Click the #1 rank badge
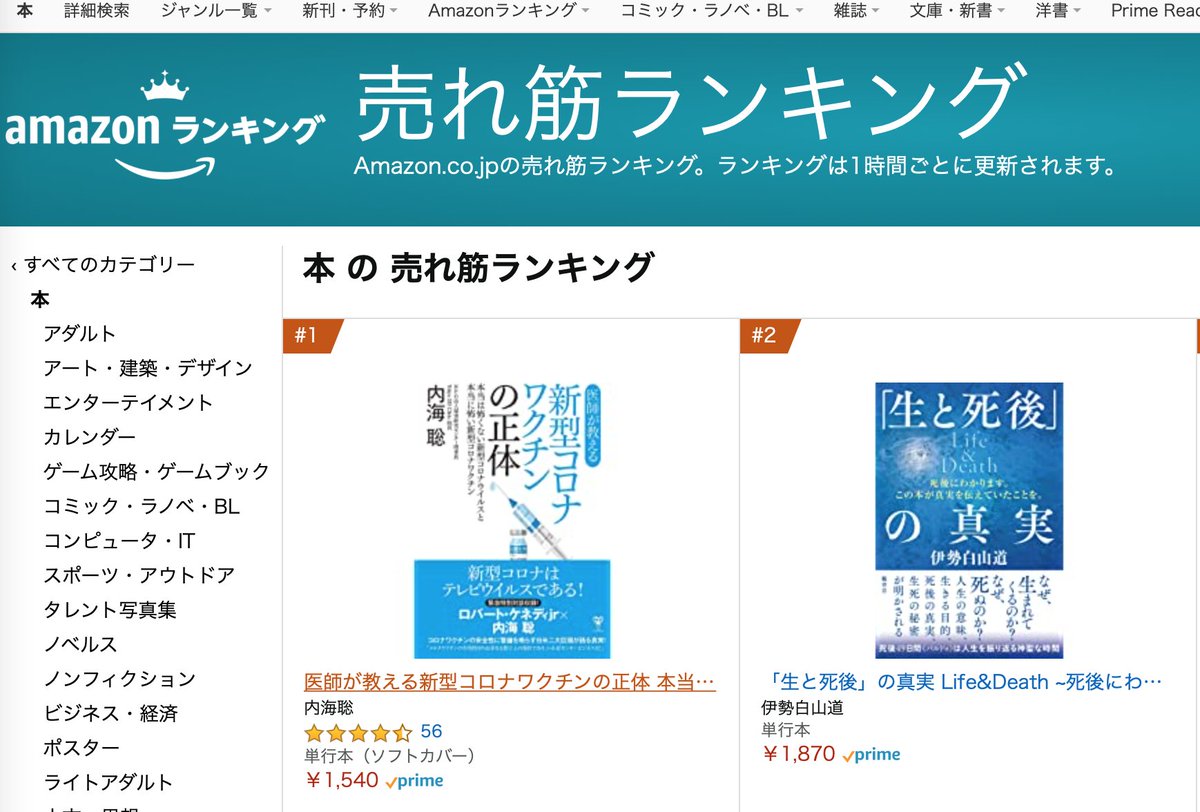Image resolution: width=1200 pixels, height=812 pixels. coord(313,336)
